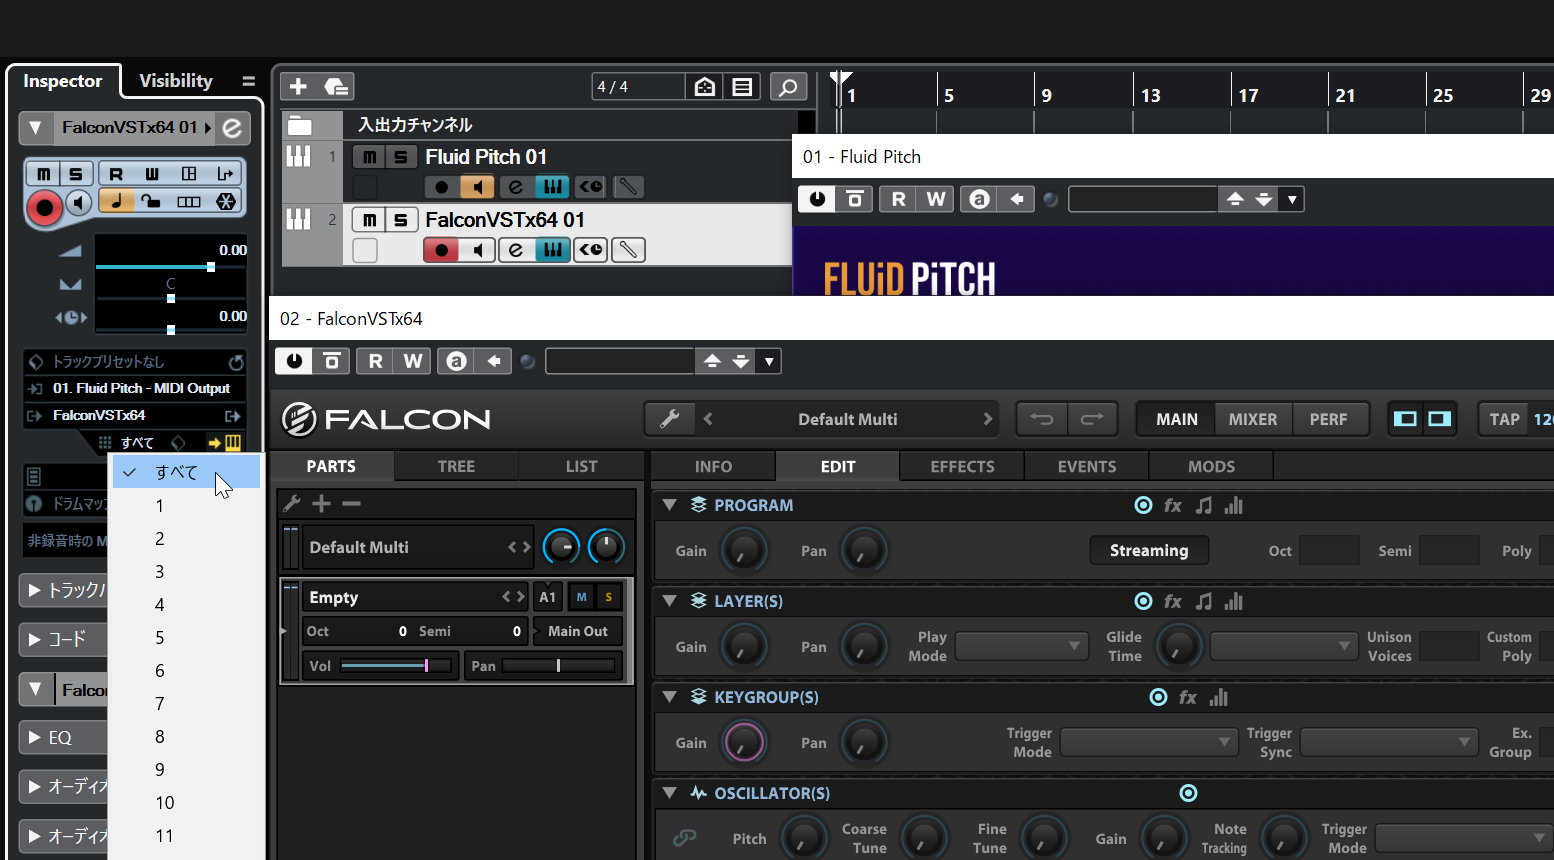
Task: Switch Falcon to PERF view
Action: click(1328, 419)
